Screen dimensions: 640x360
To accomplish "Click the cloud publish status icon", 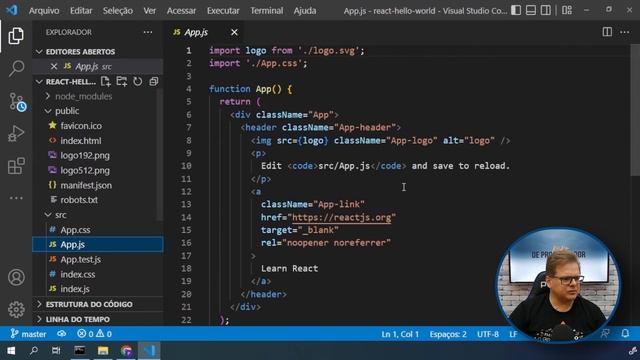I will 62,334.
